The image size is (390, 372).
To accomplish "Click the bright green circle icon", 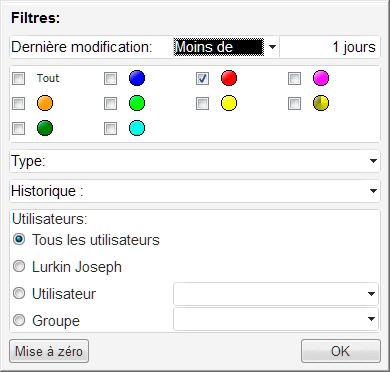I will click(x=137, y=103).
